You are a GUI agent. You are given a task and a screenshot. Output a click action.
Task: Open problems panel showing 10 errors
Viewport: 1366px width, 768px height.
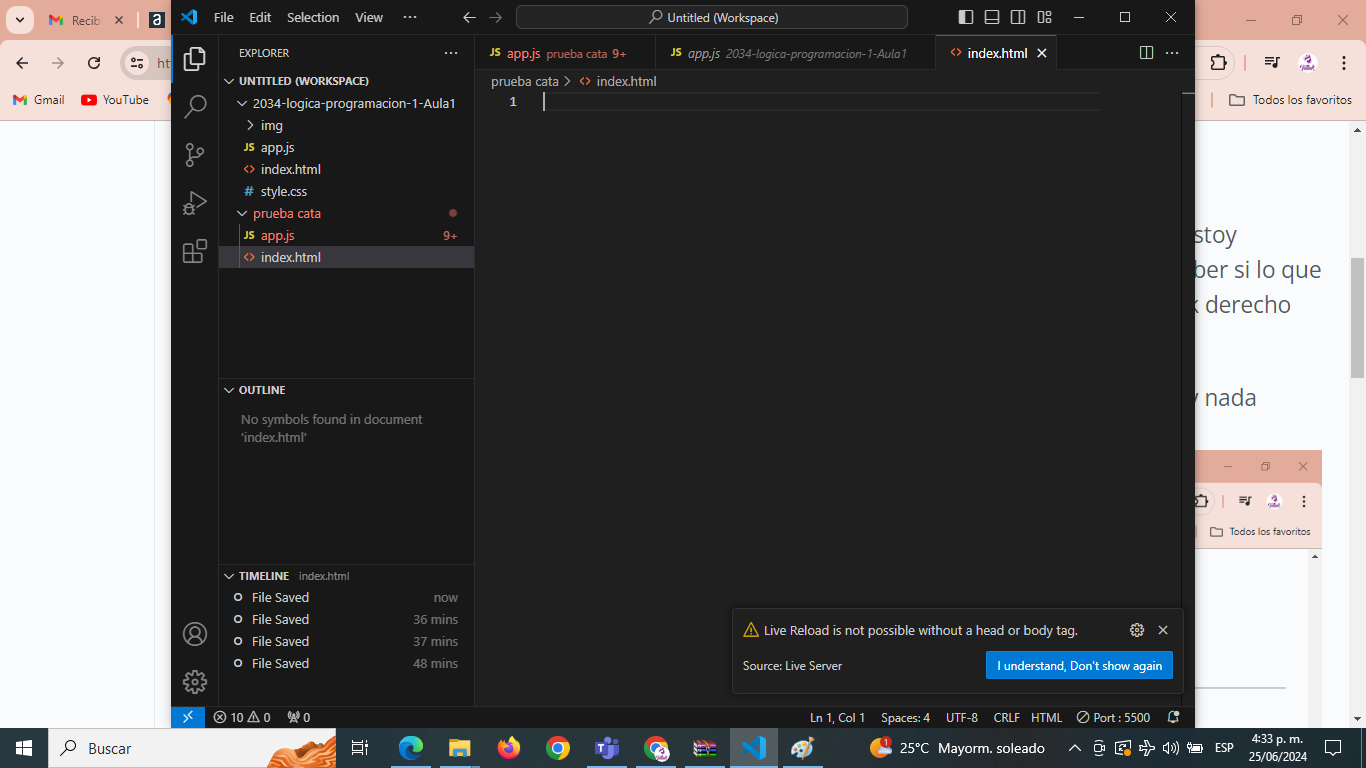point(242,717)
